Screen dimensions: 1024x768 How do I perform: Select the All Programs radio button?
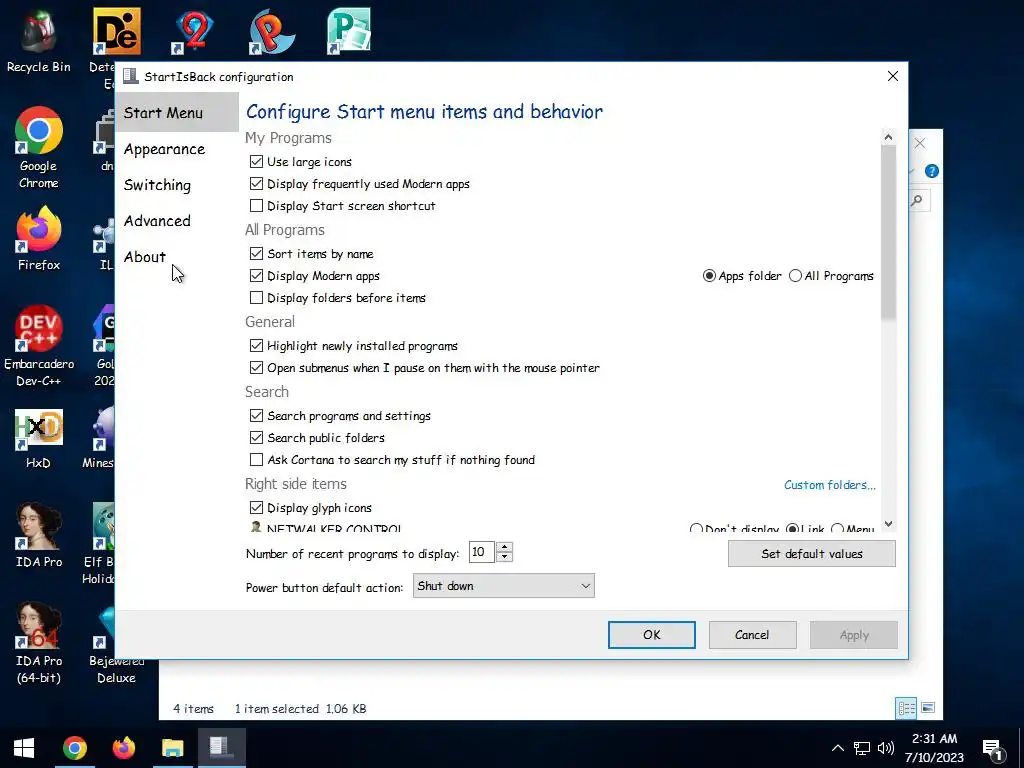point(795,276)
